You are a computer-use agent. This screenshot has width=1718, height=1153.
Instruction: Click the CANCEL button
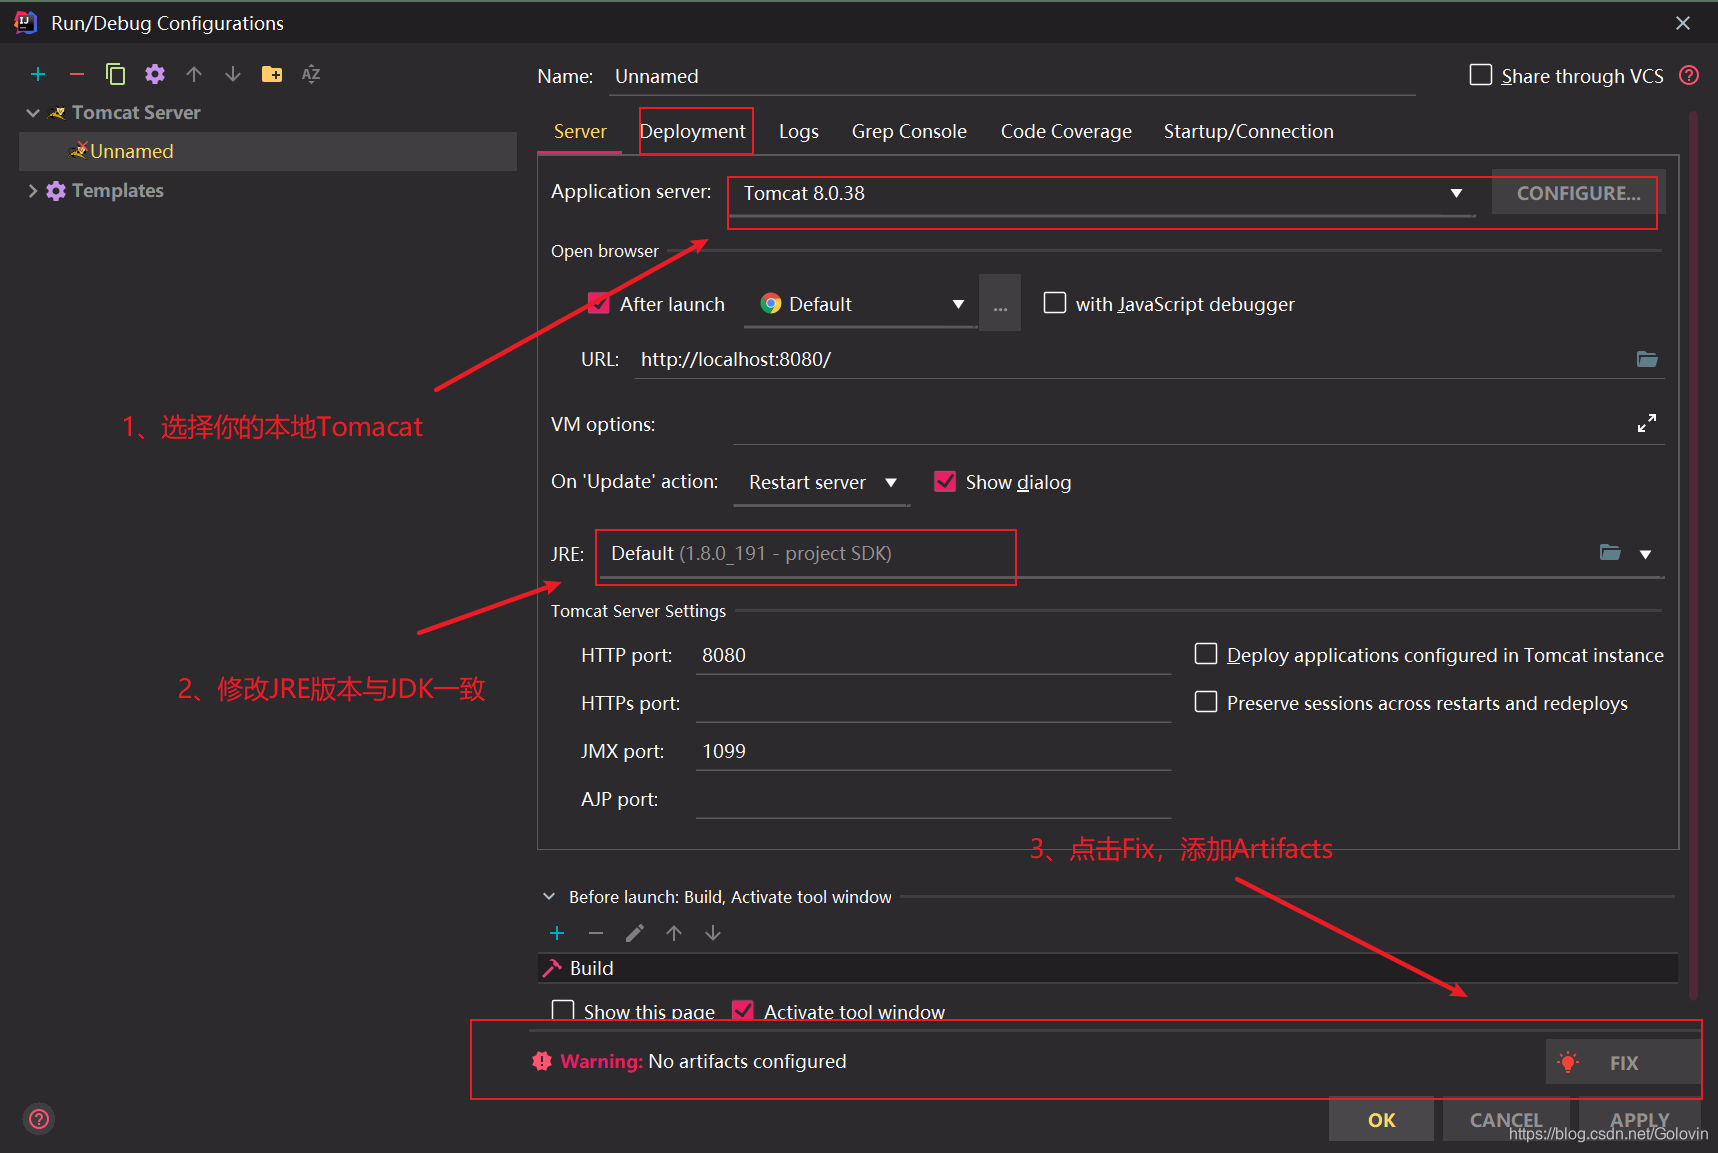coord(1505,1120)
